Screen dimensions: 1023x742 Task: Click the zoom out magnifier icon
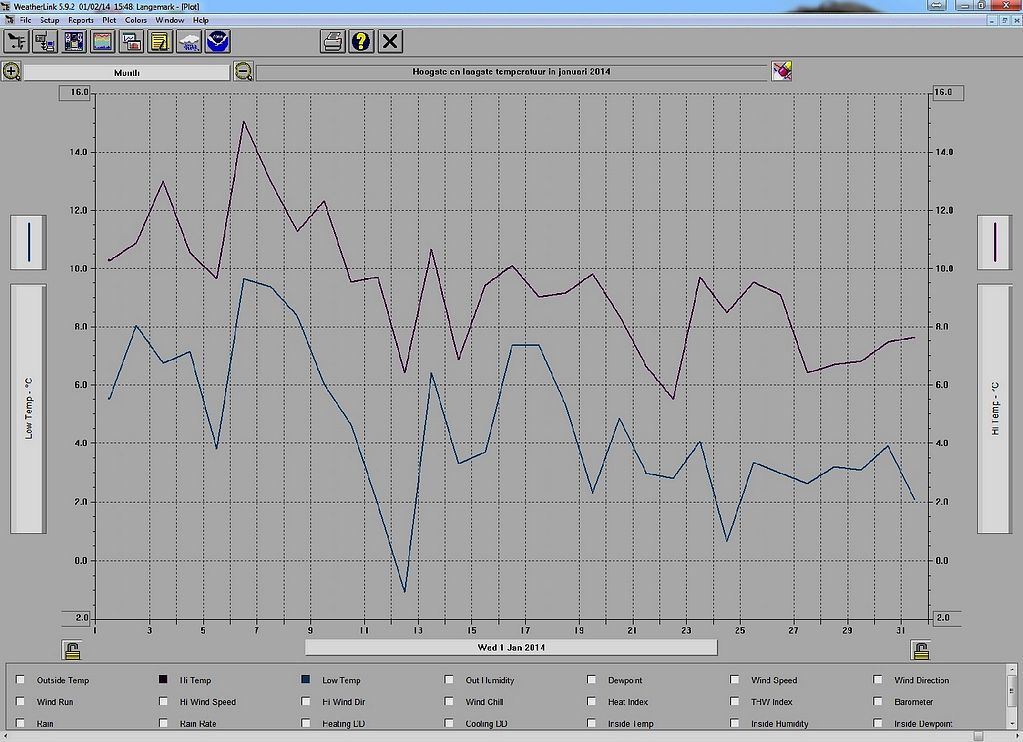click(243, 71)
